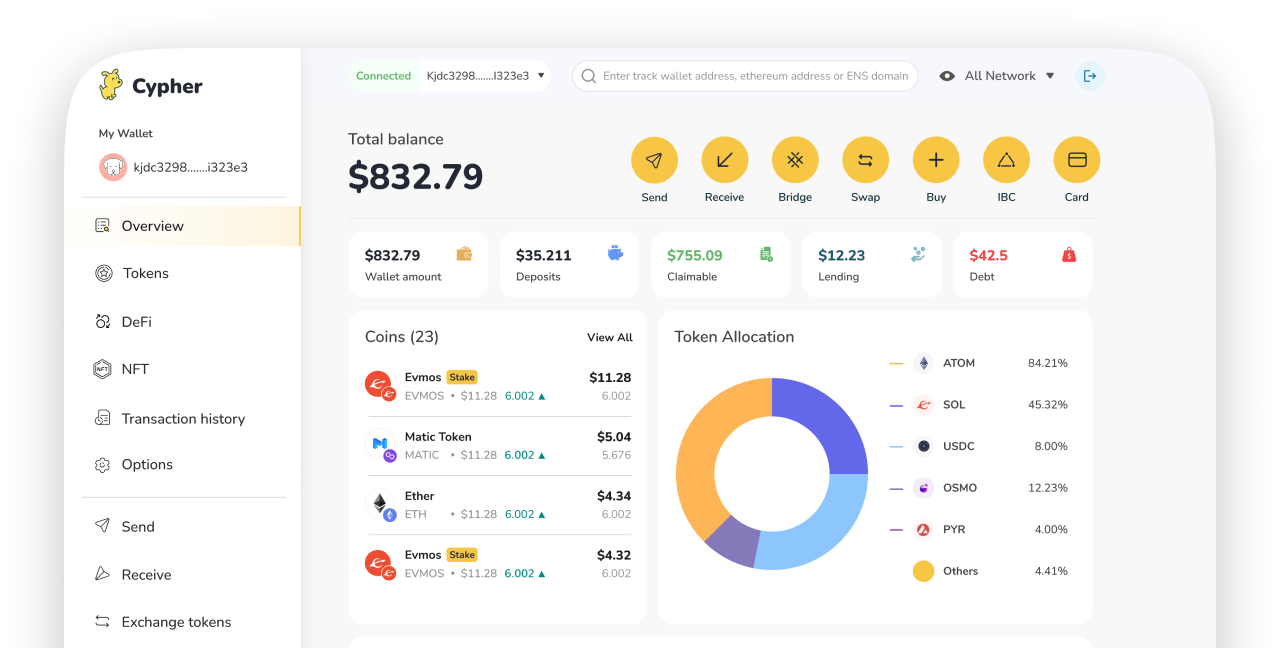Open the Tokens page in sidebar
The width and height of the screenshot is (1280, 648).
[x=145, y=273]
